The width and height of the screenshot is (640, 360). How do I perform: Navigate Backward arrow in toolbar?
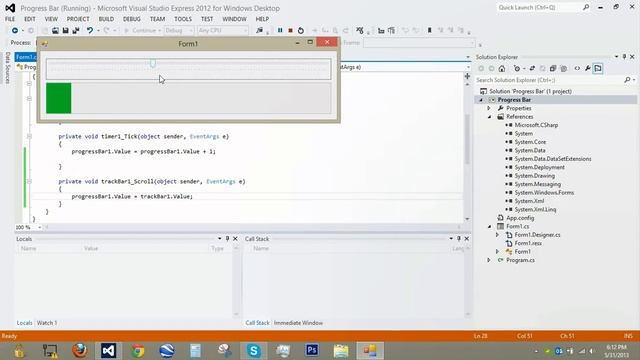tap(15, 30)
